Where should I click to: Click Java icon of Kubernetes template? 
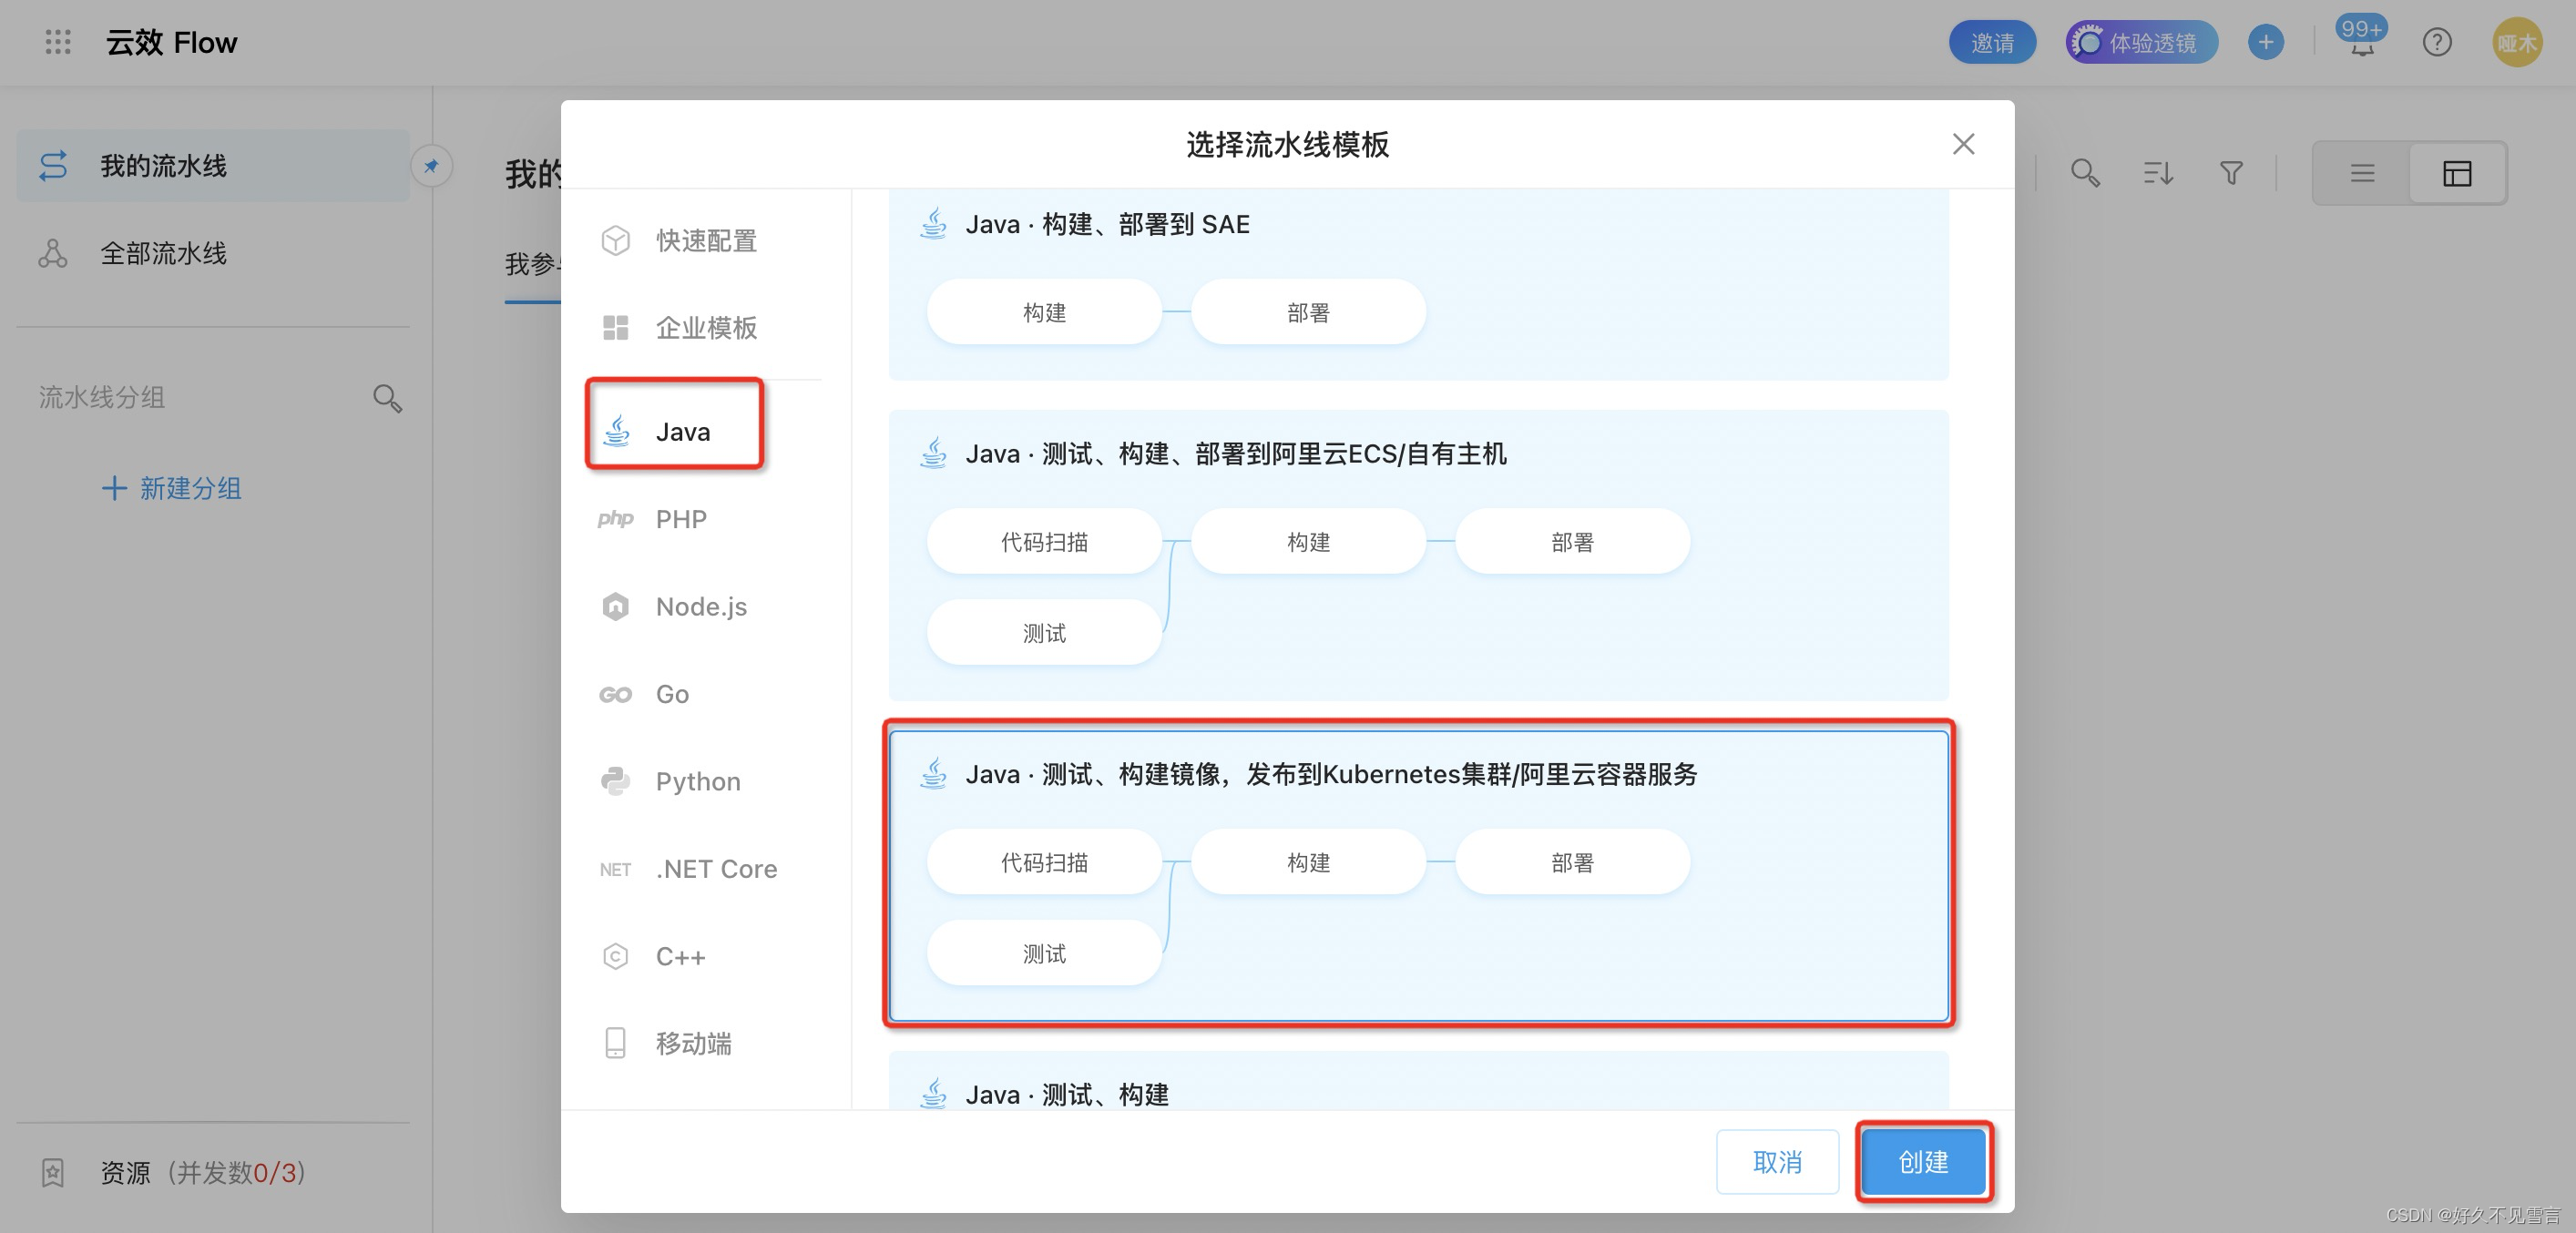[x=933, y=774]
